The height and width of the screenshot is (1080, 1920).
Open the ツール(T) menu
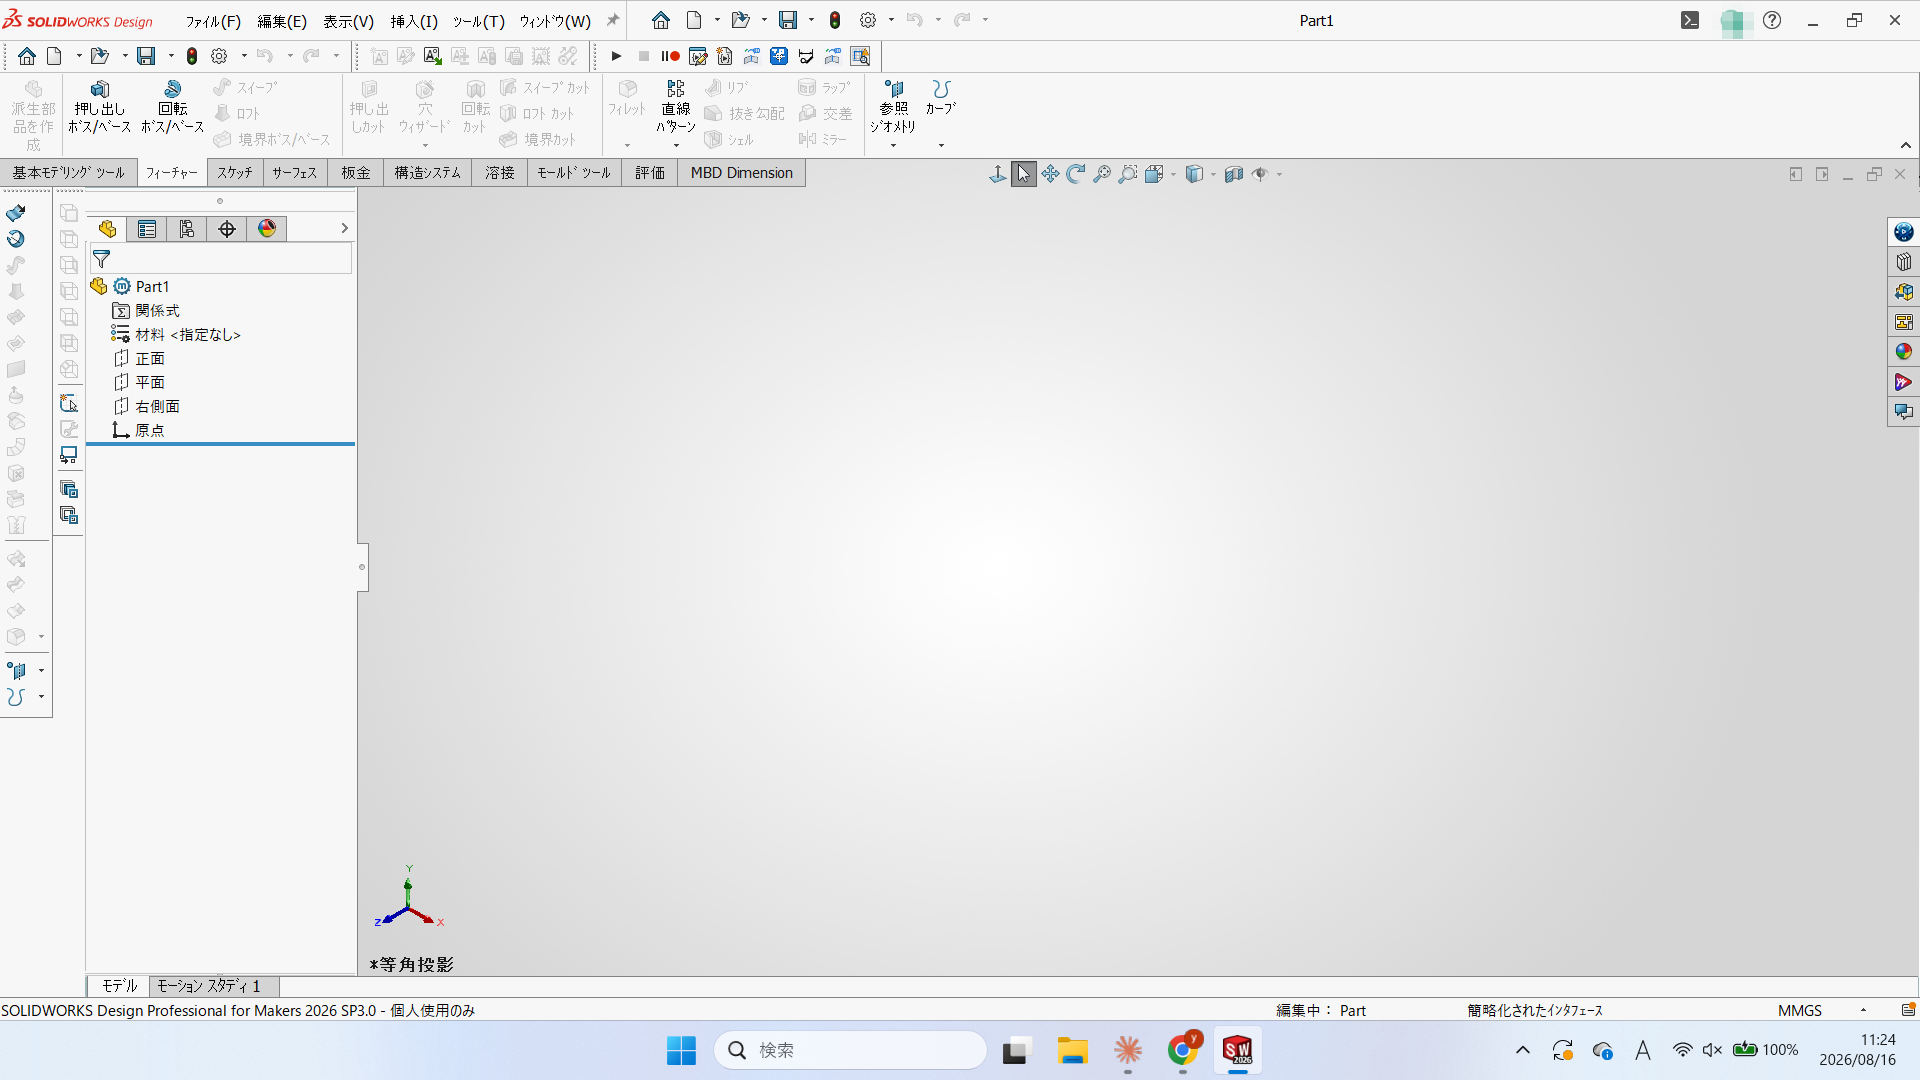[x=479, y=21]
